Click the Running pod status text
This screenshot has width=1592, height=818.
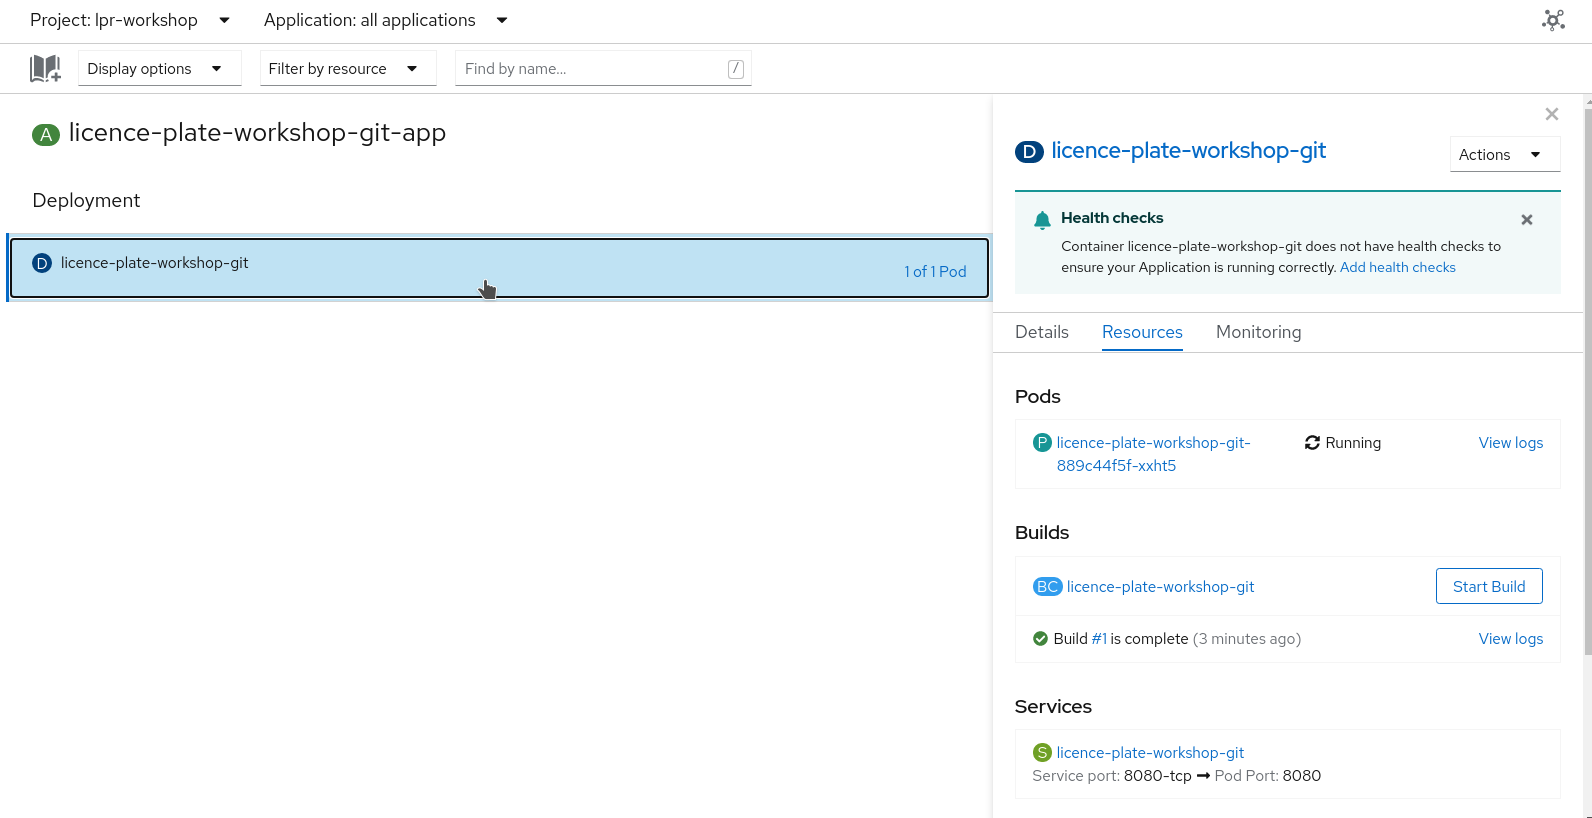click(x=1353, y=443)
